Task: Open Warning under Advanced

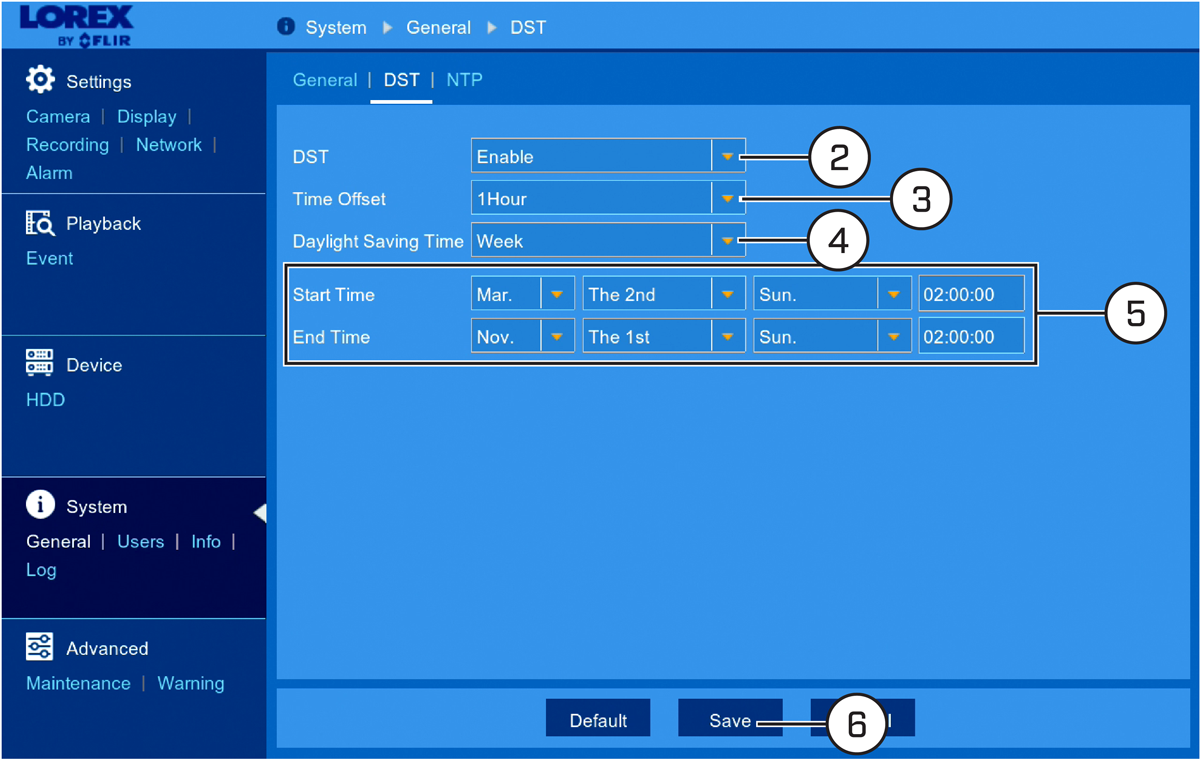Action: point(190,684)
